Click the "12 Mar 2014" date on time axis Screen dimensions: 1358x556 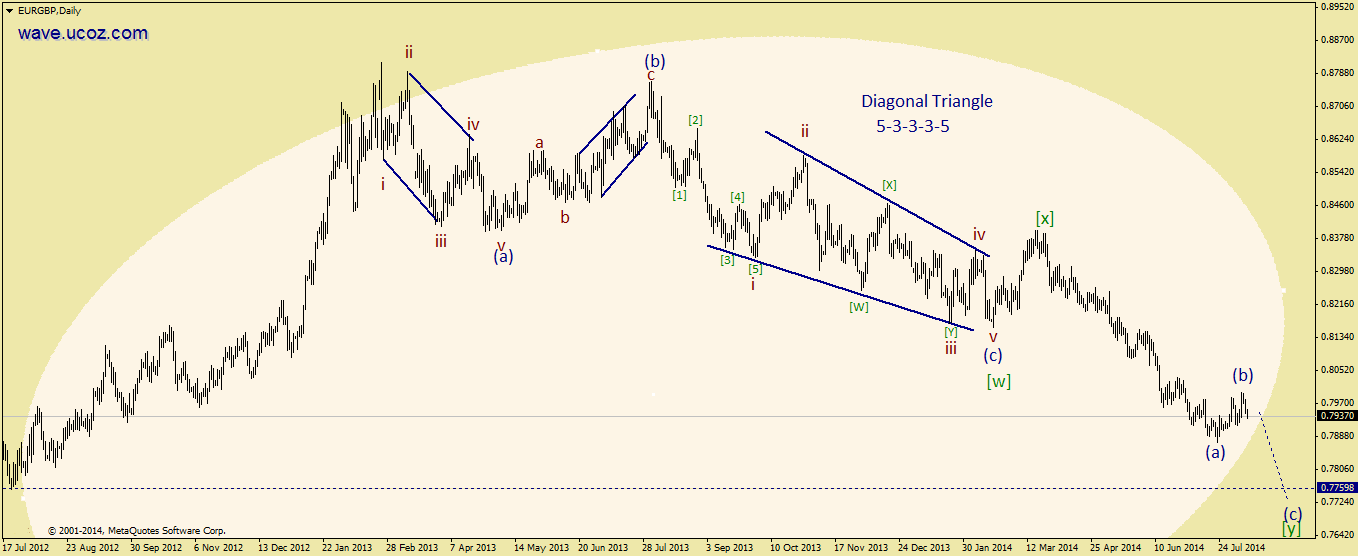click(x=1053, y=548)
